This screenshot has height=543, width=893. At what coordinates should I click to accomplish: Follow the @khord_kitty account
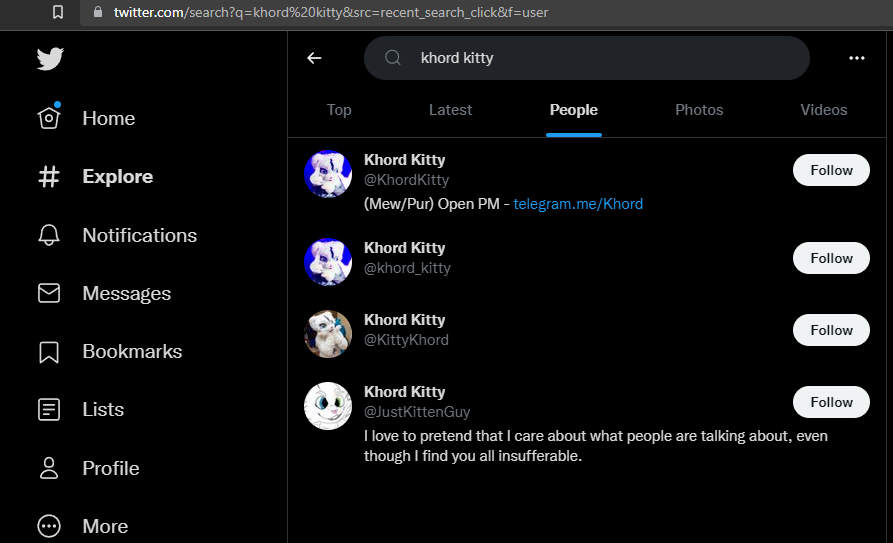[x=831, y=258]
